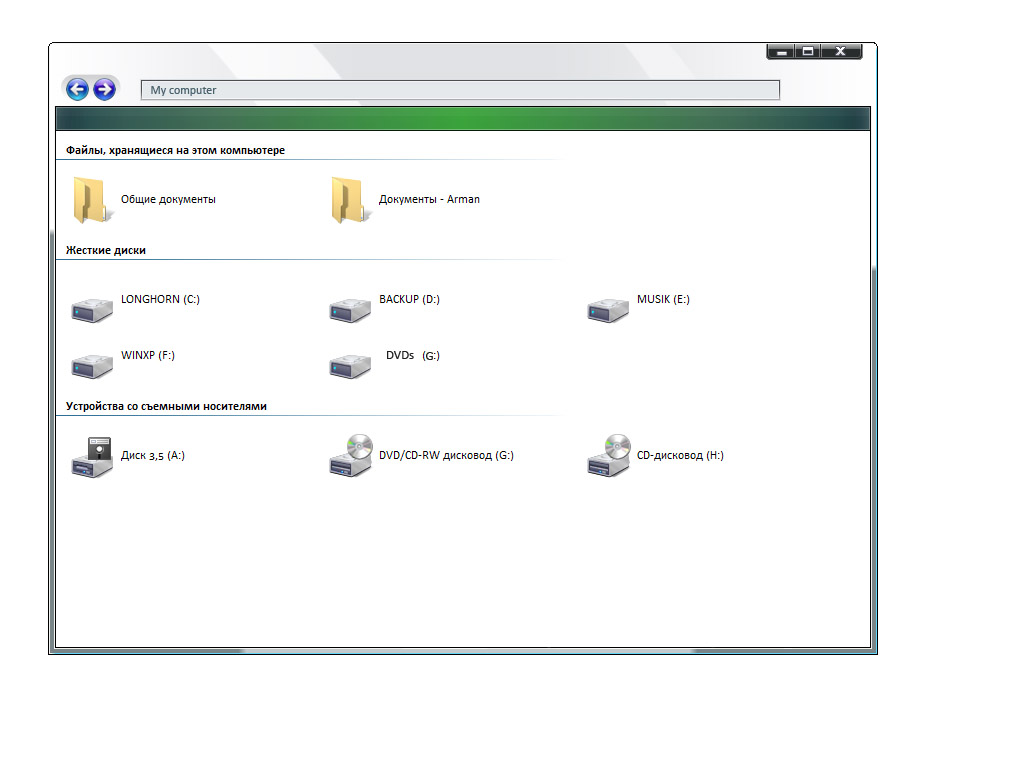
Task: Click the LONGHORN (C:) label
Action: pos(160,299)
